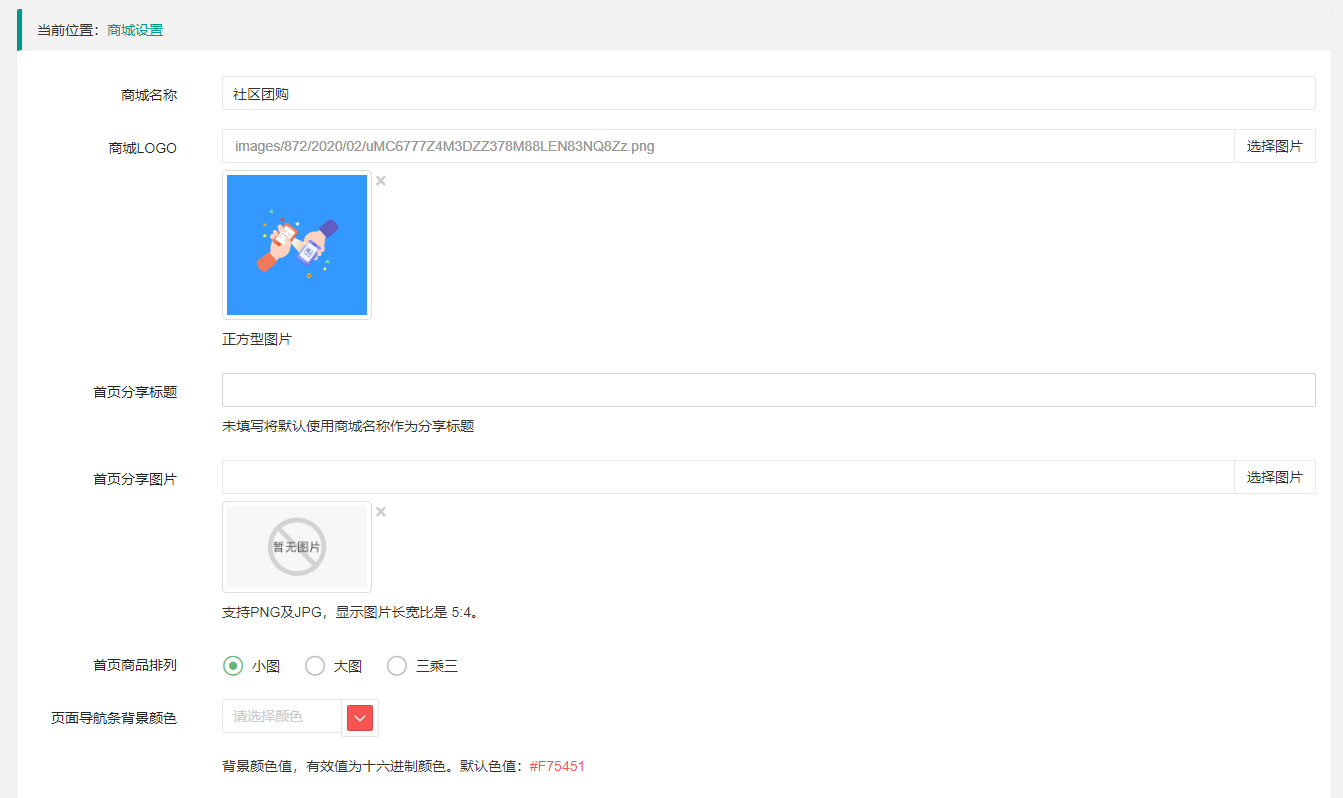Focus the 商城LOGO image path field
The width and height of the screenshot is (1343, 798).
(728, 146)
